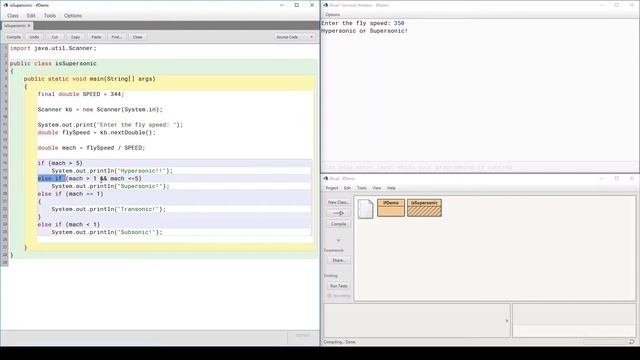The width and height of the screenshot is (640, 360).
Task: Click the New Class... button
Action: [x=338, y=202]
